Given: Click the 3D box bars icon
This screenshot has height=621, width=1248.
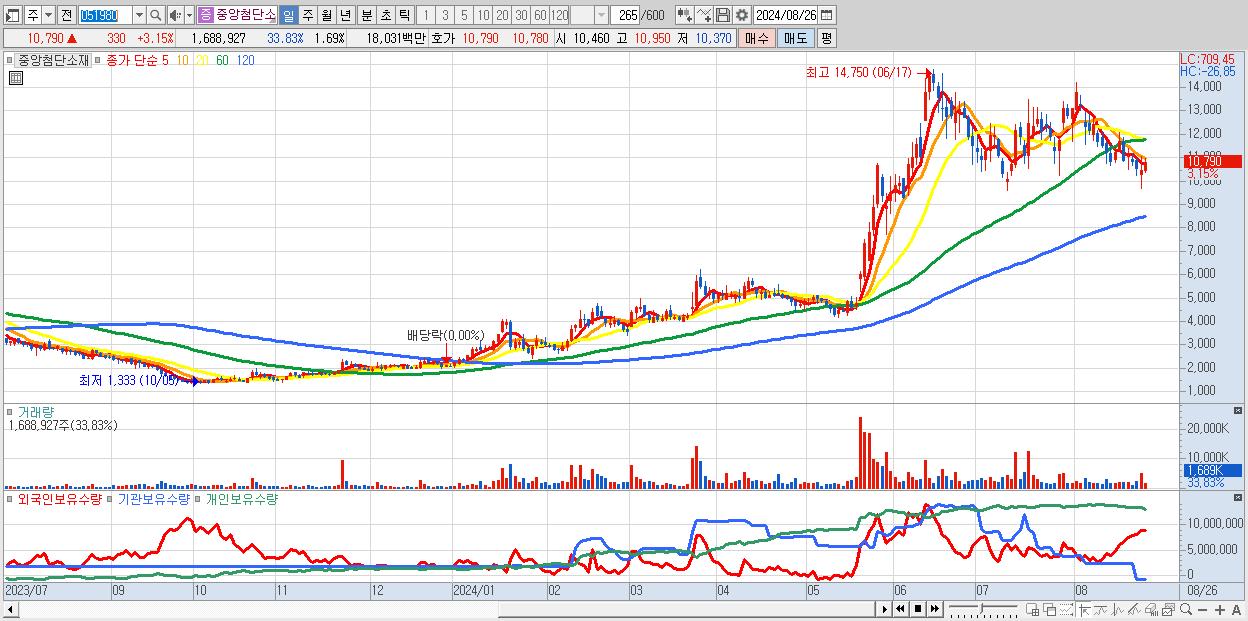Looking at the screenshot, I should click(x=1152, y=609).
